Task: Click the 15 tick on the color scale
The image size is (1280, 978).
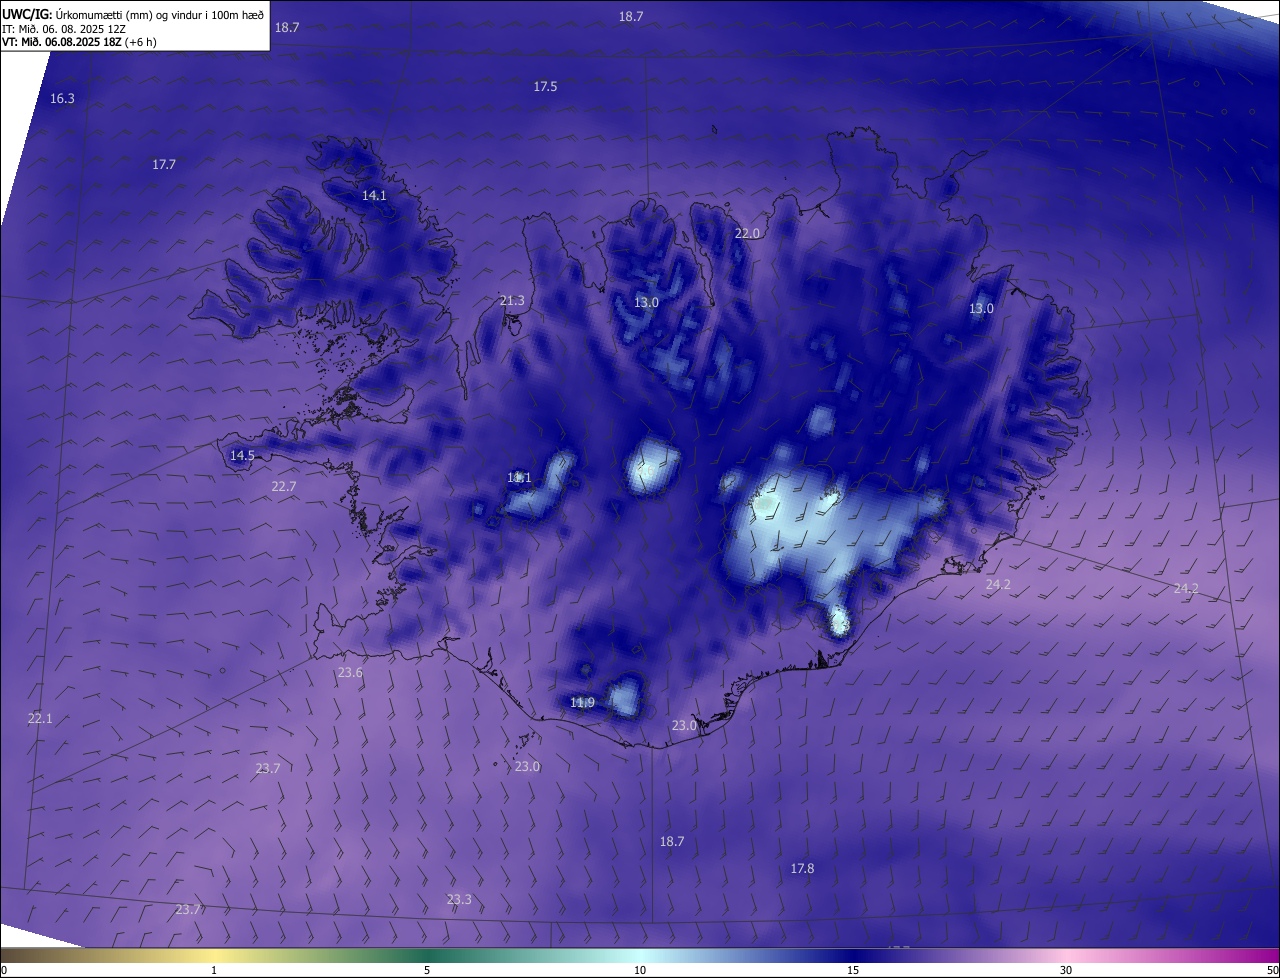Action: pos(853,970)
